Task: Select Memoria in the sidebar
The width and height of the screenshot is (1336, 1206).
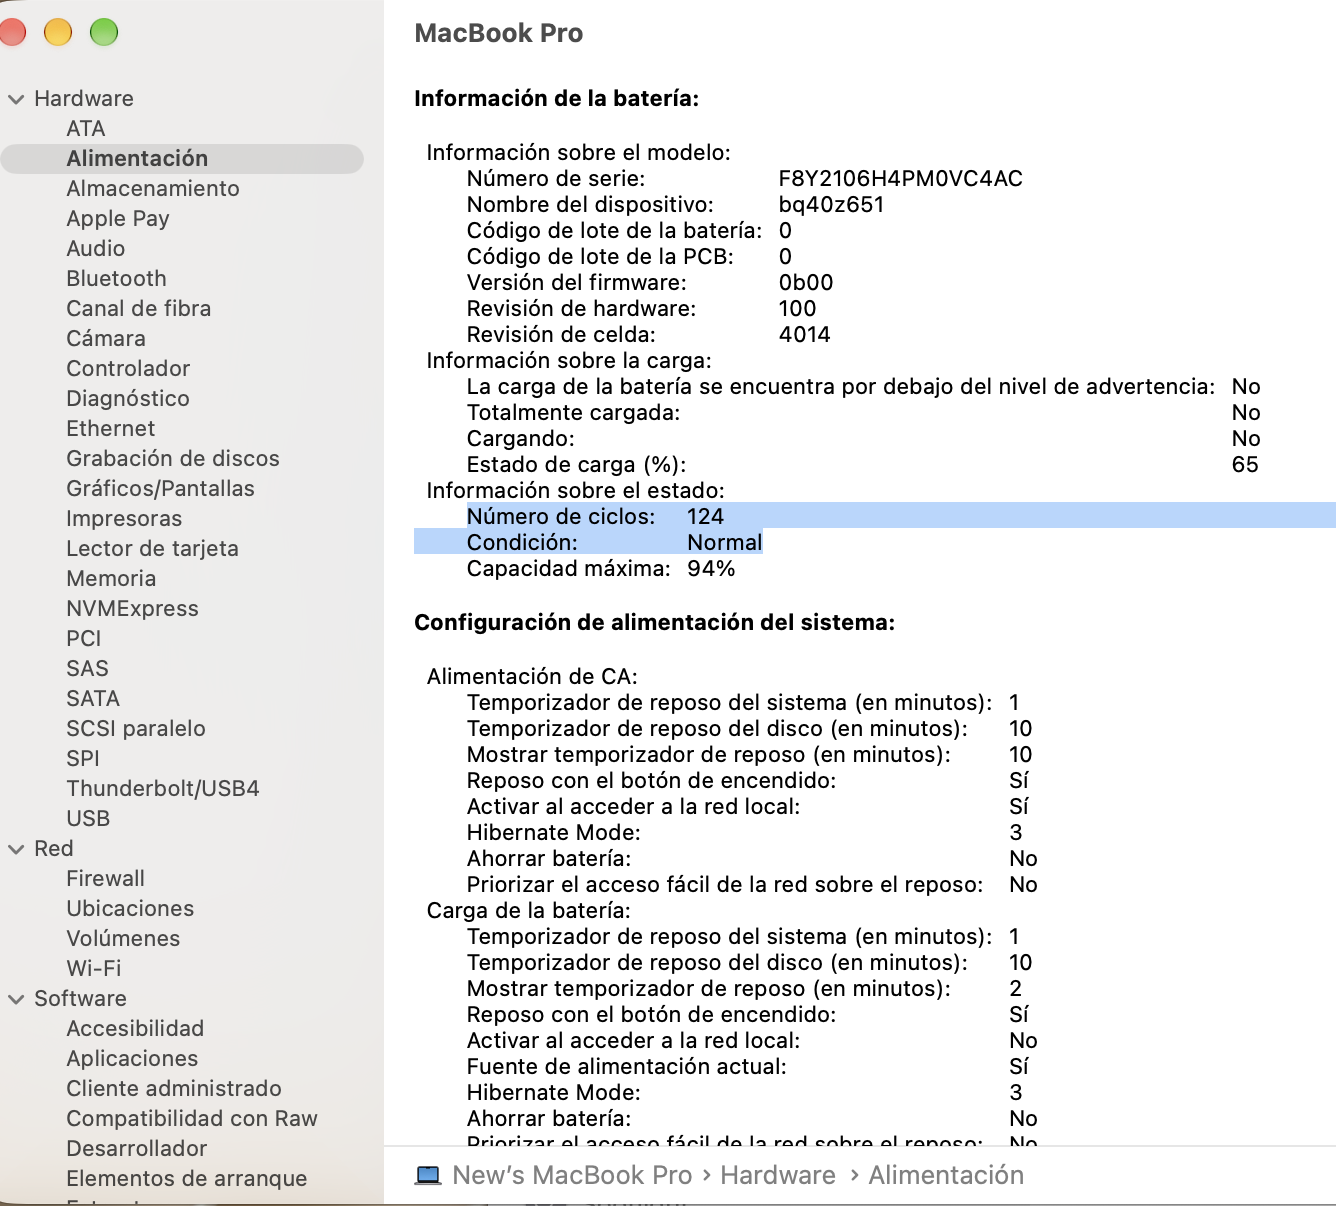Action: pos(111,578)
